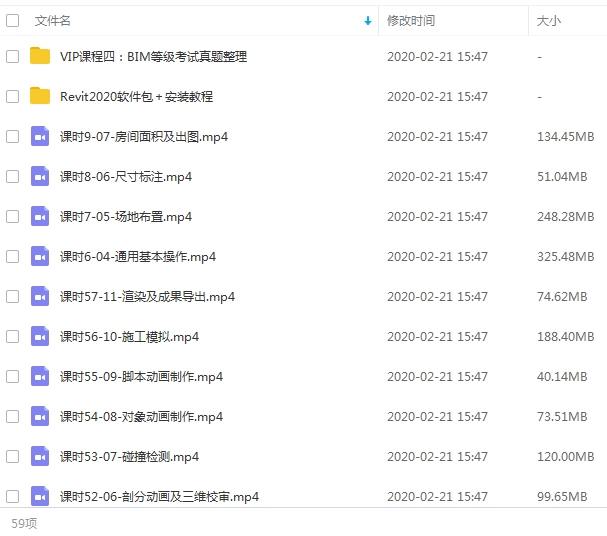Click size value 51.04MB
Screen dimensions: 607x536
562,176
